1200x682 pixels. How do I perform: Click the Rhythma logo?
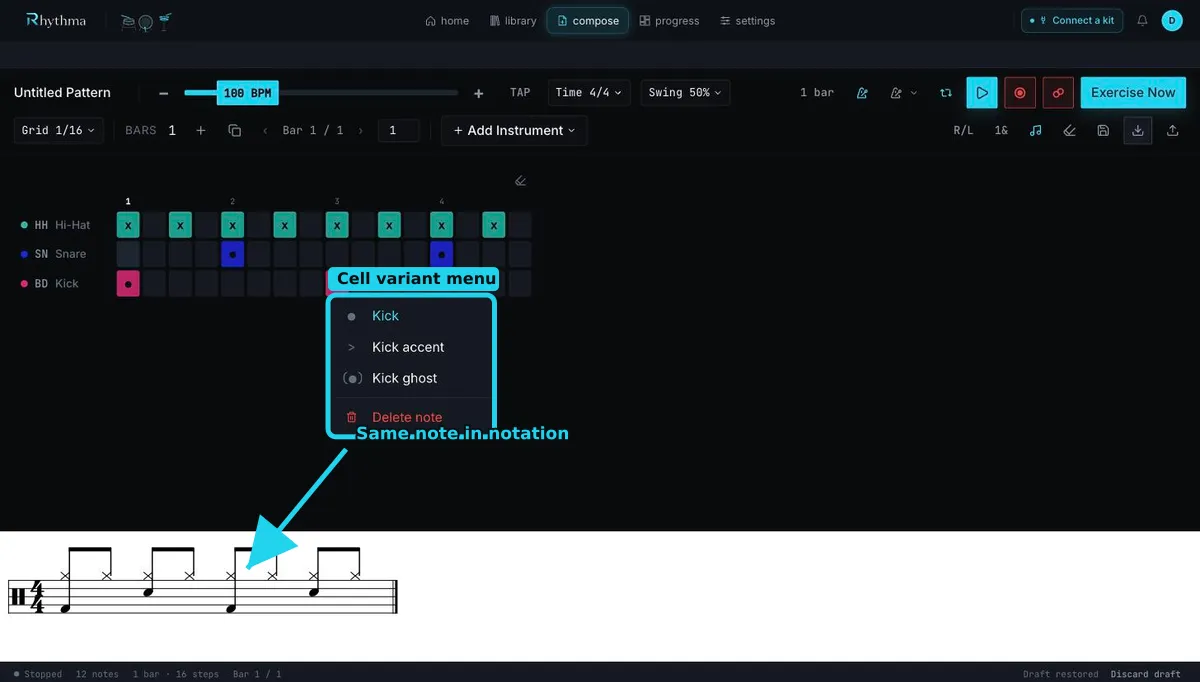pyautogui.click(x=56, y=20)
